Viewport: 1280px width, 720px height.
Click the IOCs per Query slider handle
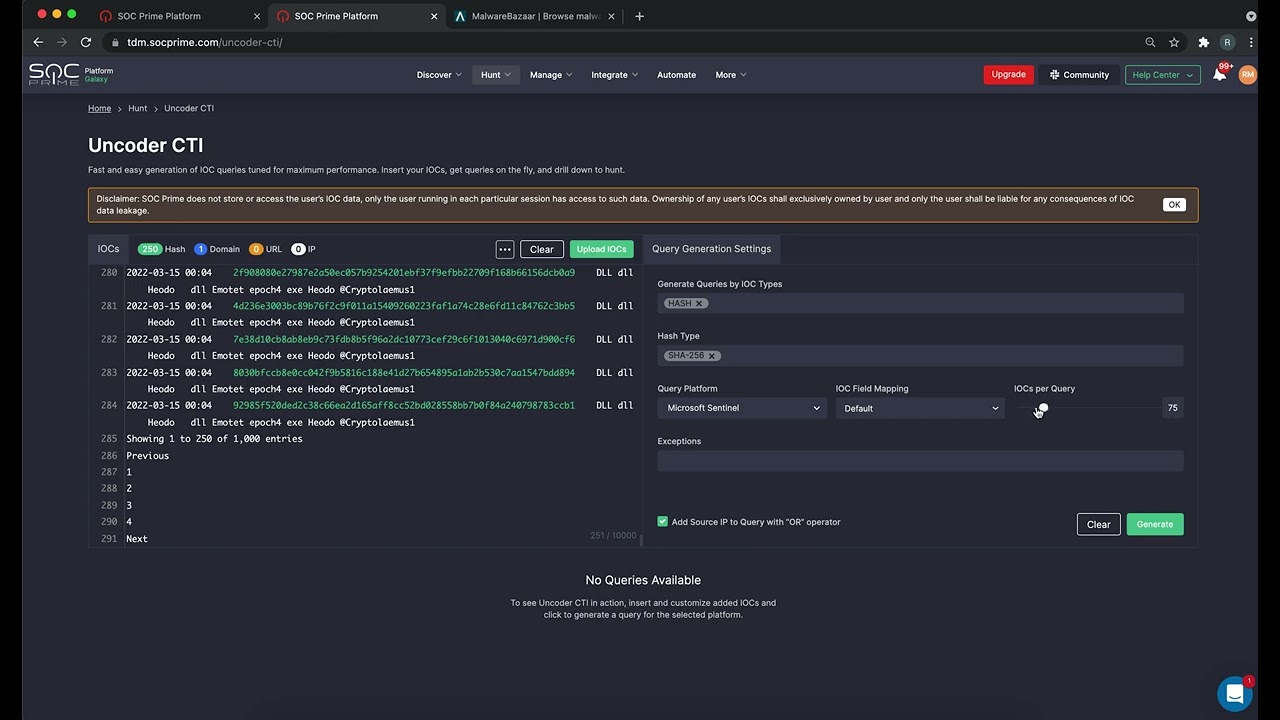pyautogui.click(x=1042, y=408)
